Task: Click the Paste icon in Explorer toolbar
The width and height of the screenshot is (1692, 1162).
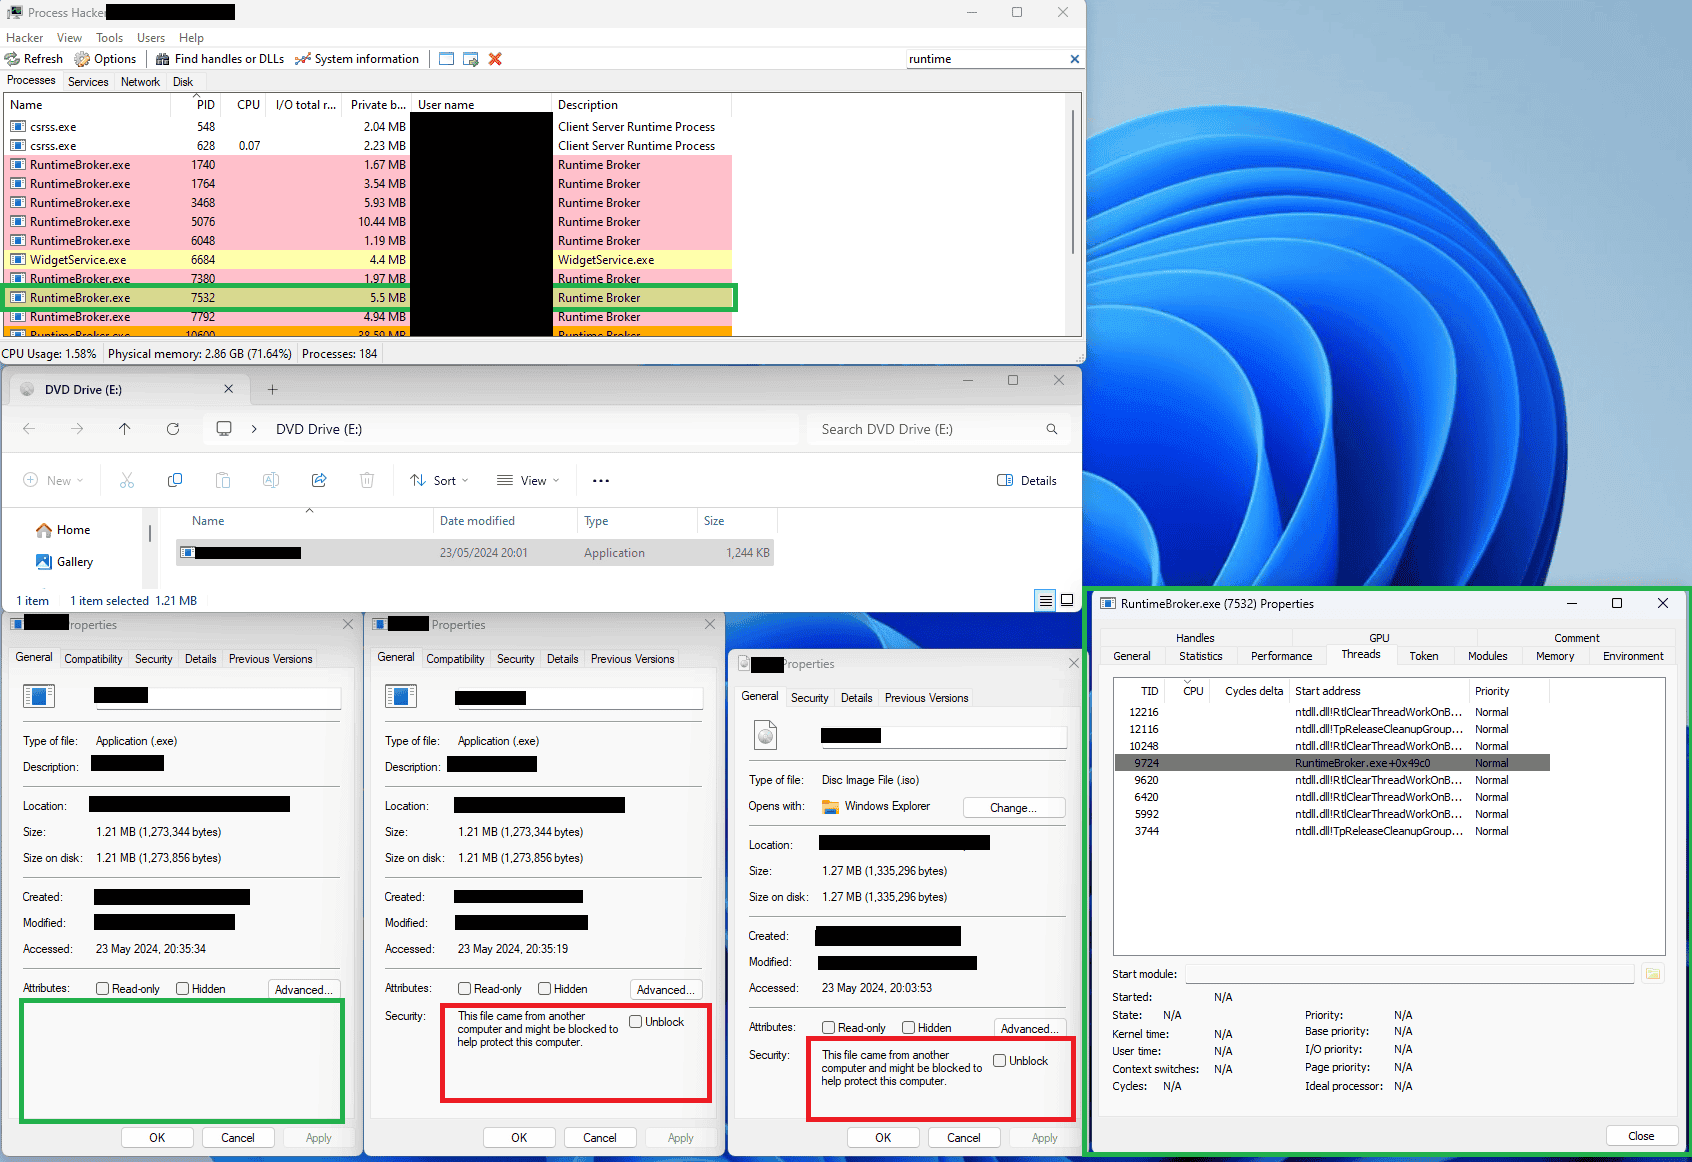Action: [223, 481]
